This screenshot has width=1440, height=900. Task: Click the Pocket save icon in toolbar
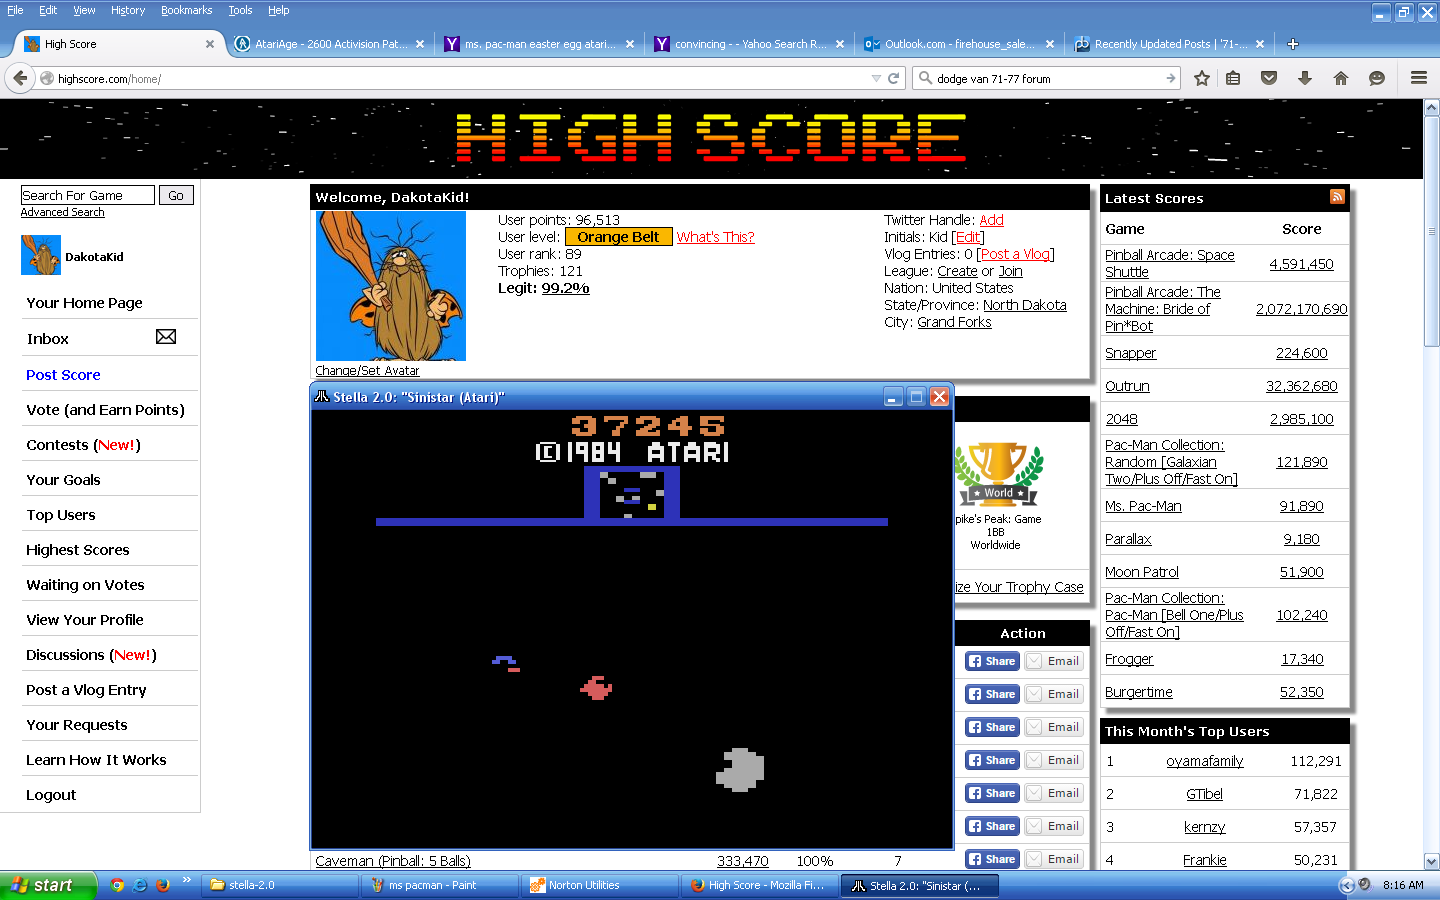point(1269,78)
